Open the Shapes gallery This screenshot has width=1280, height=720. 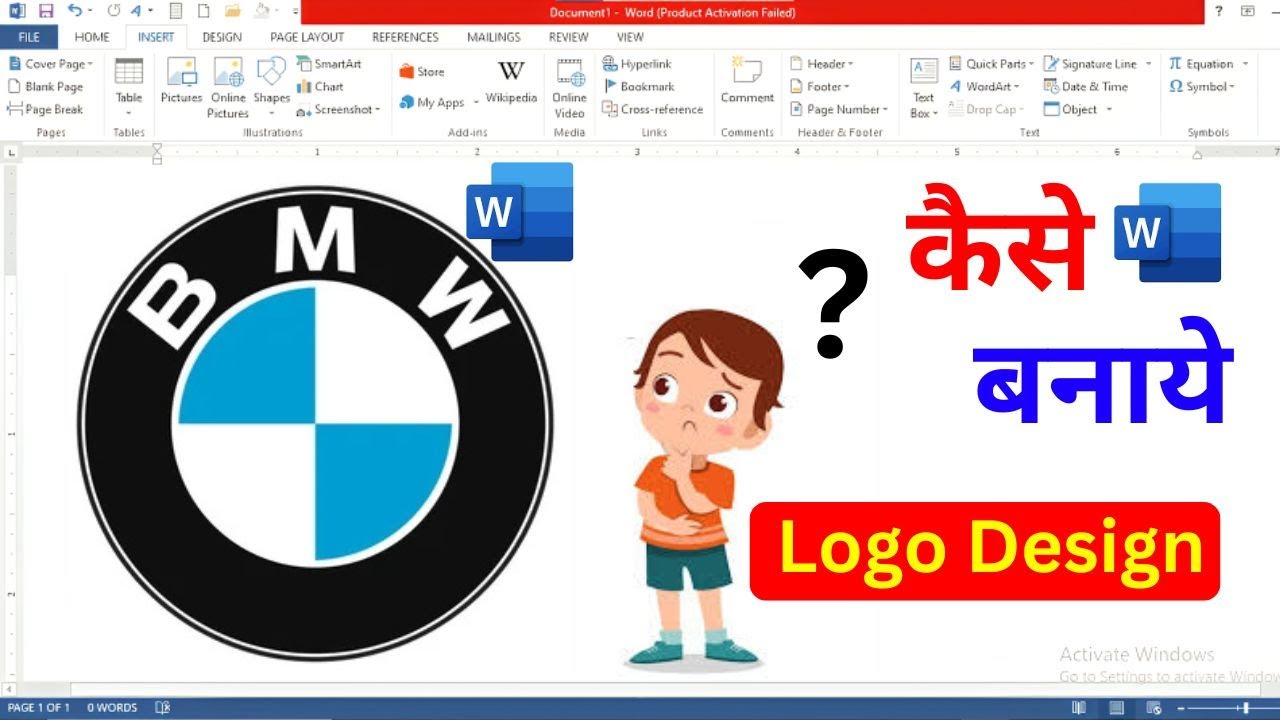[x=271, y=88]
